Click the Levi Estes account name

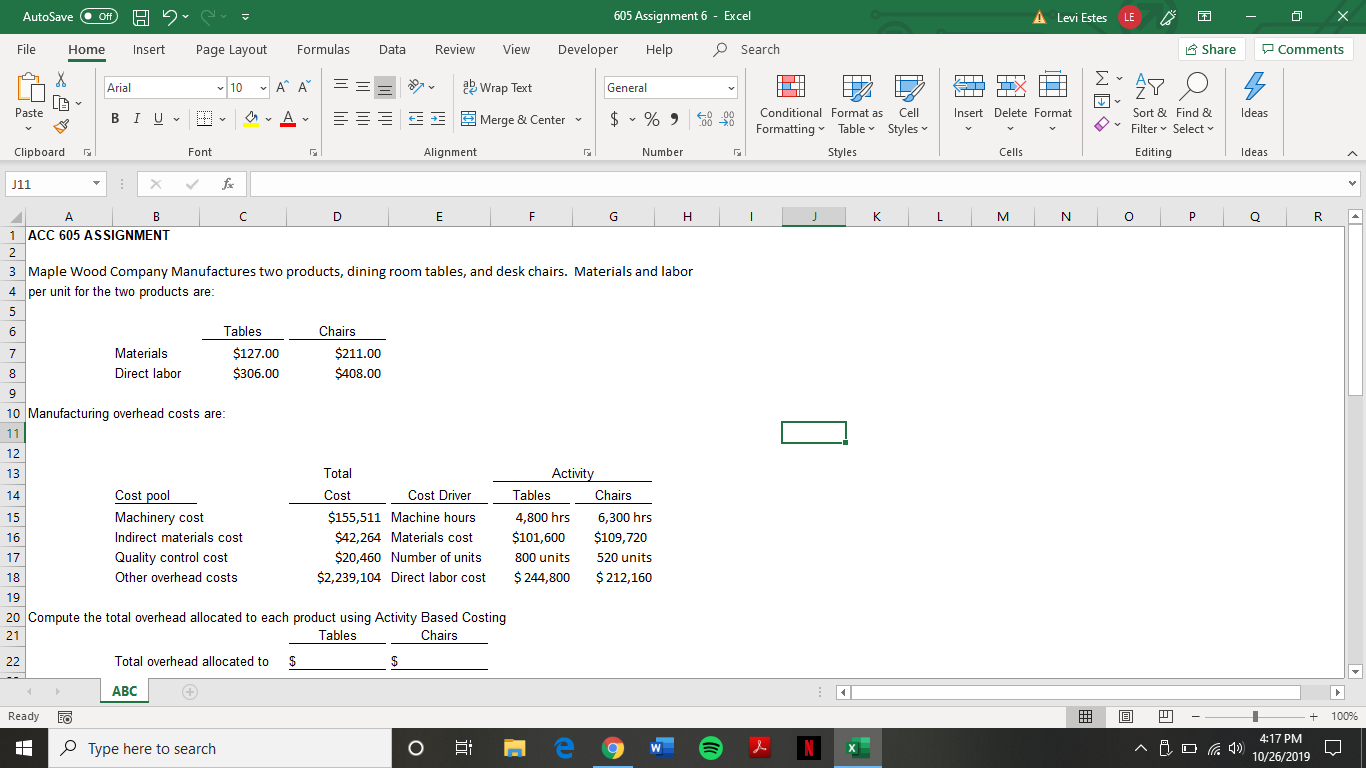[x=1082, y=17]
